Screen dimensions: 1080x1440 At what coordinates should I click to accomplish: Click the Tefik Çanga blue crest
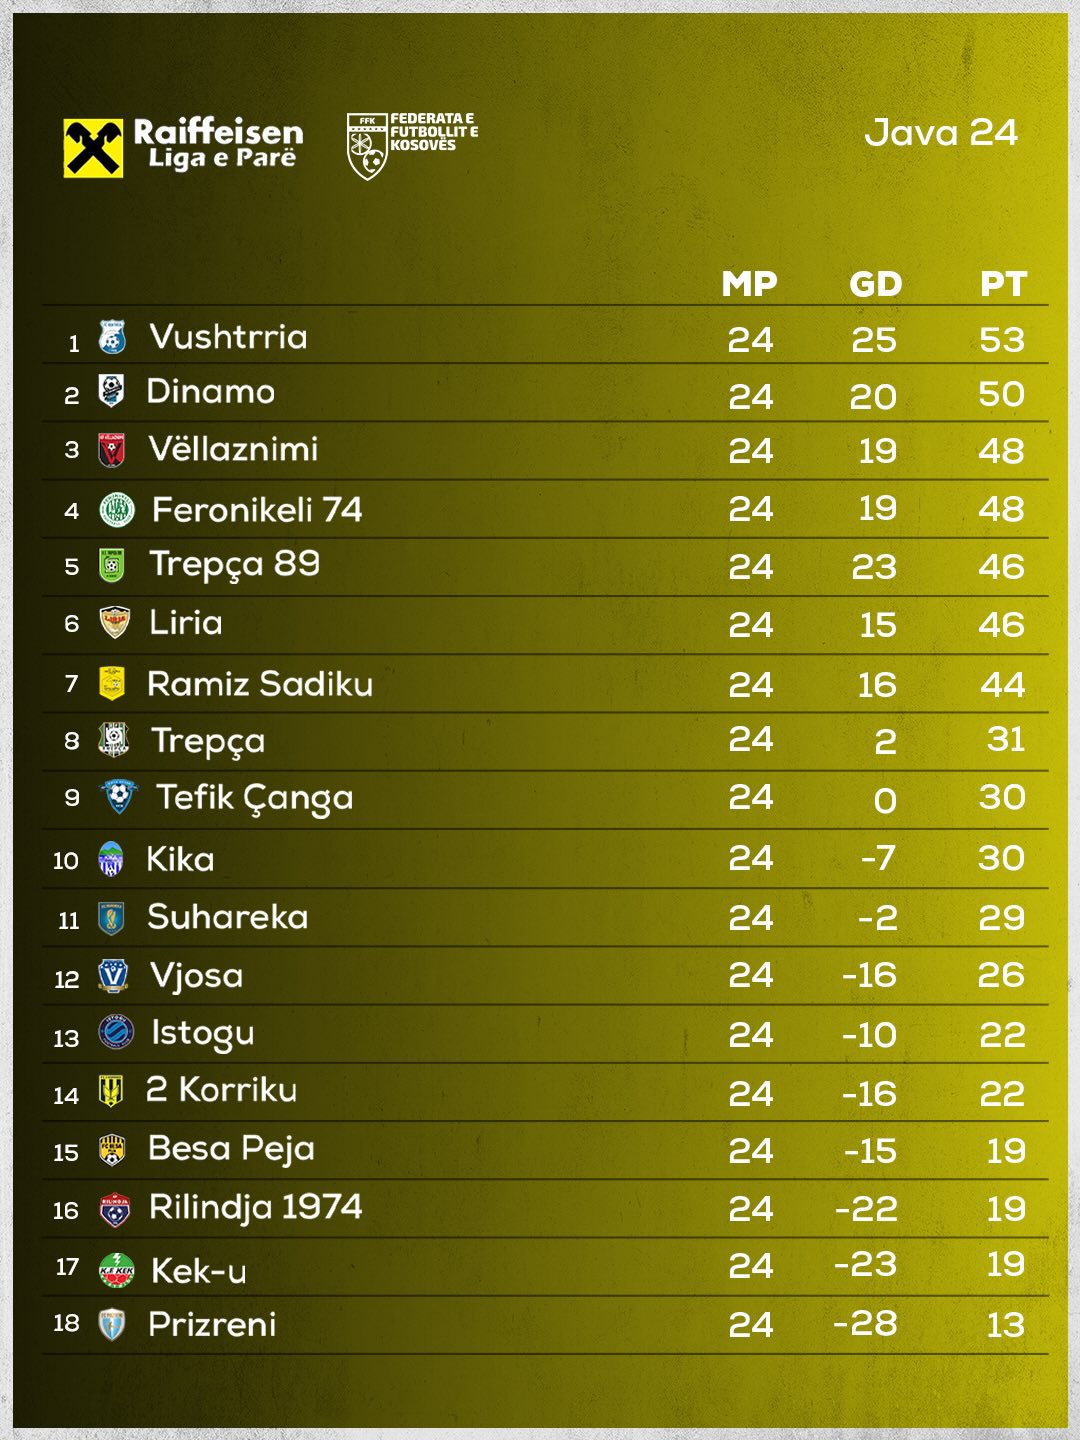tap(119, 797)
